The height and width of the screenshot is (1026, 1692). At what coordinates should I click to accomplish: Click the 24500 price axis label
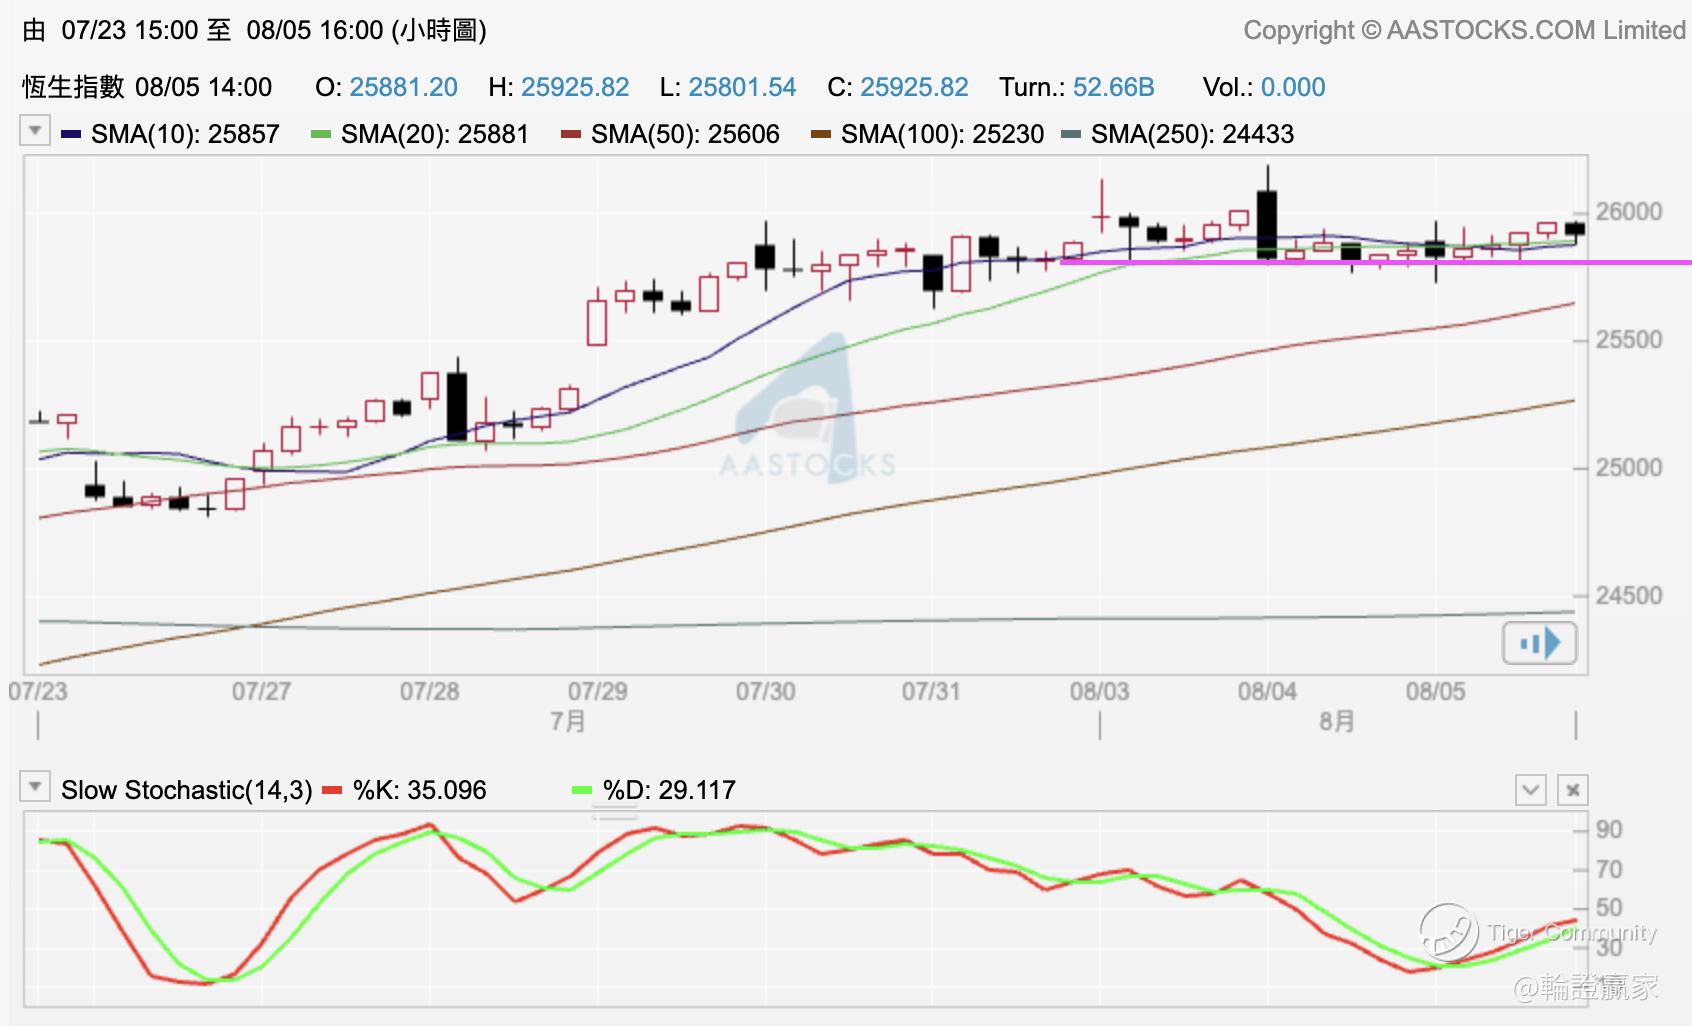[x=1628, y=596]
